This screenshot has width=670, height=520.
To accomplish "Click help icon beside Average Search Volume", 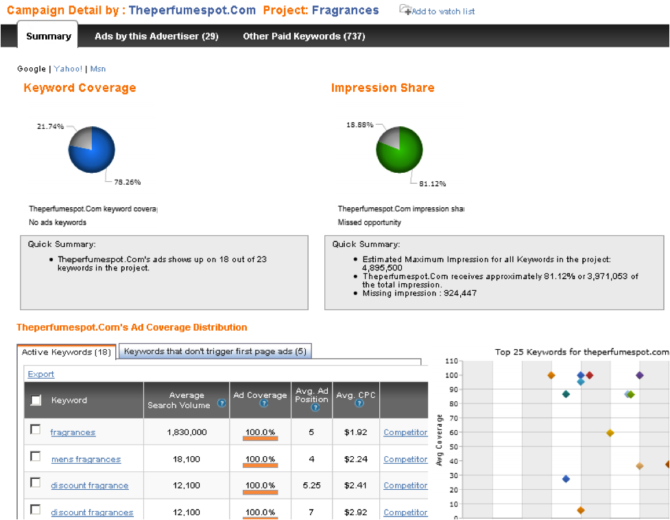I will [x=221, y=403].
